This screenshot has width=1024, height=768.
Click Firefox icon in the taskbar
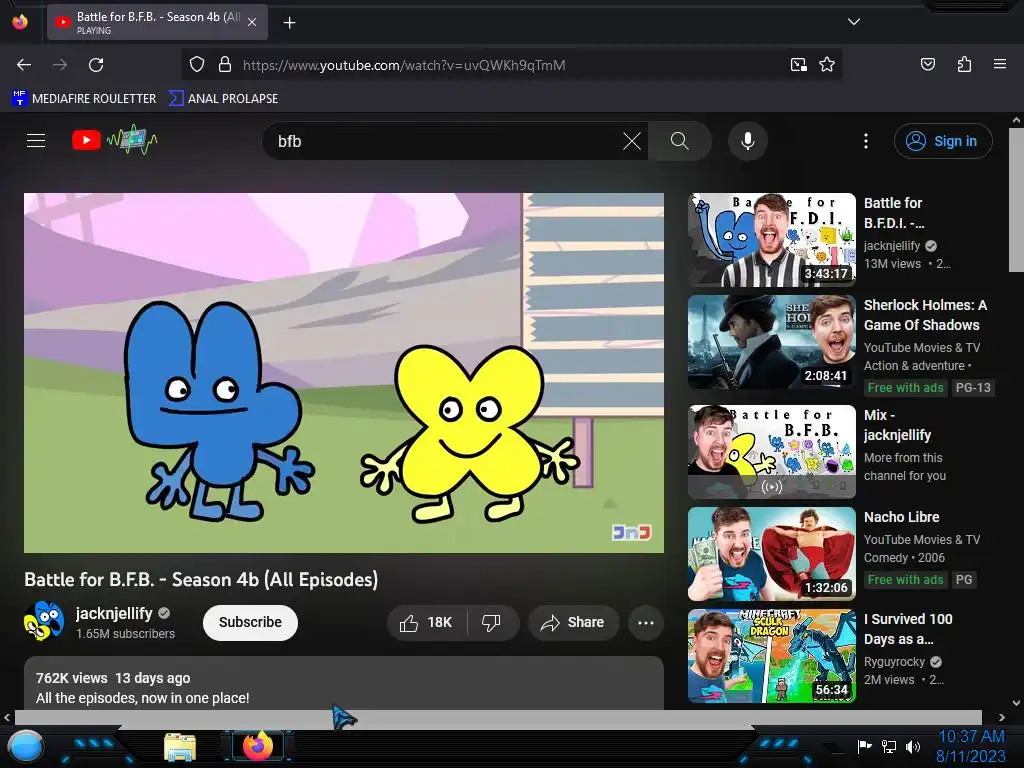(x=257, y=746)
